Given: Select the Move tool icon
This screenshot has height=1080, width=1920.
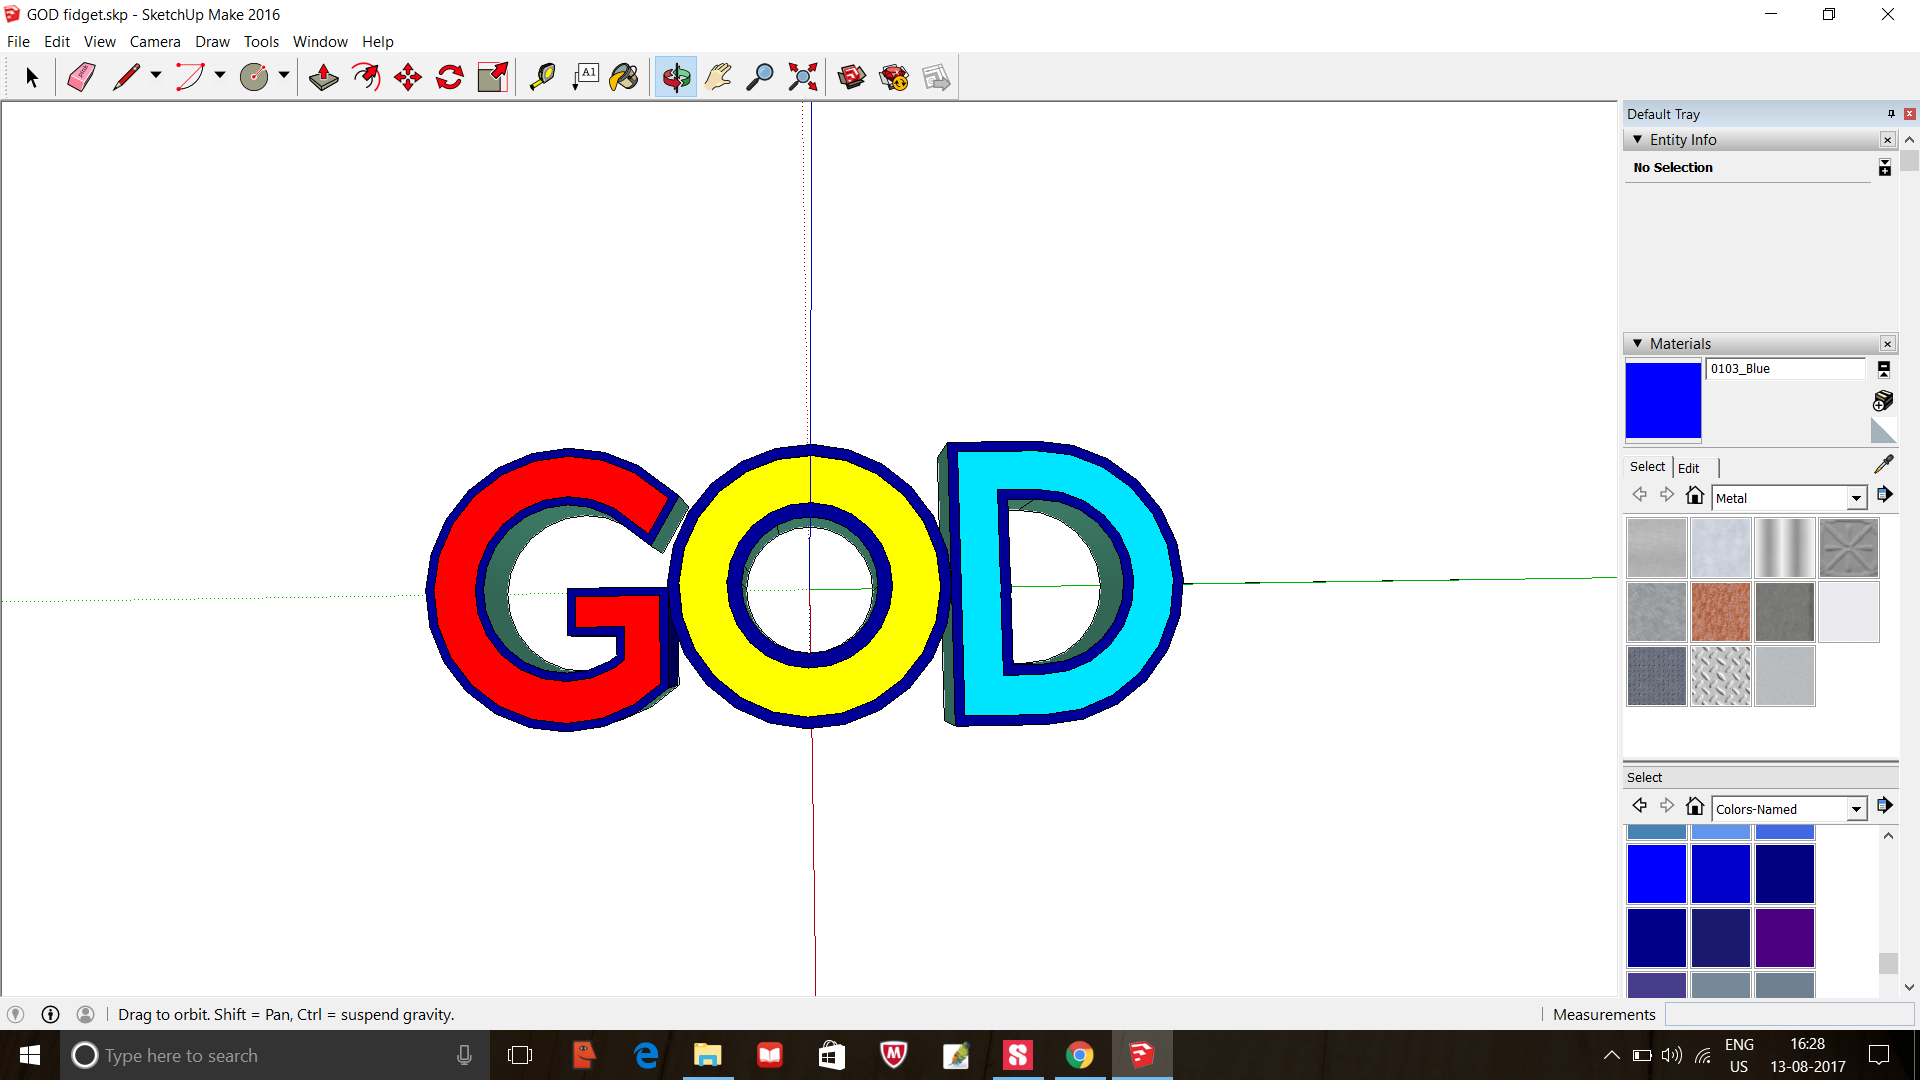Looking at the screenshot, I should (x=406, y=76).
